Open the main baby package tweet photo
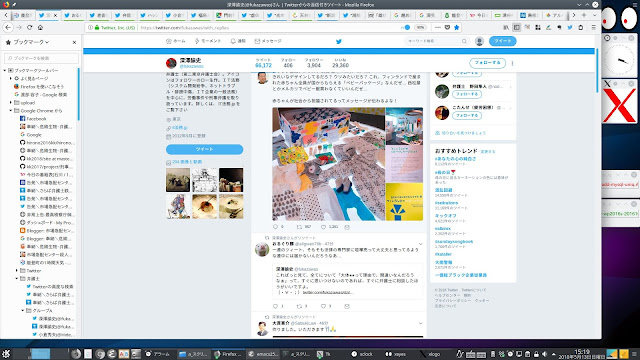 click(x=329, y=164)
